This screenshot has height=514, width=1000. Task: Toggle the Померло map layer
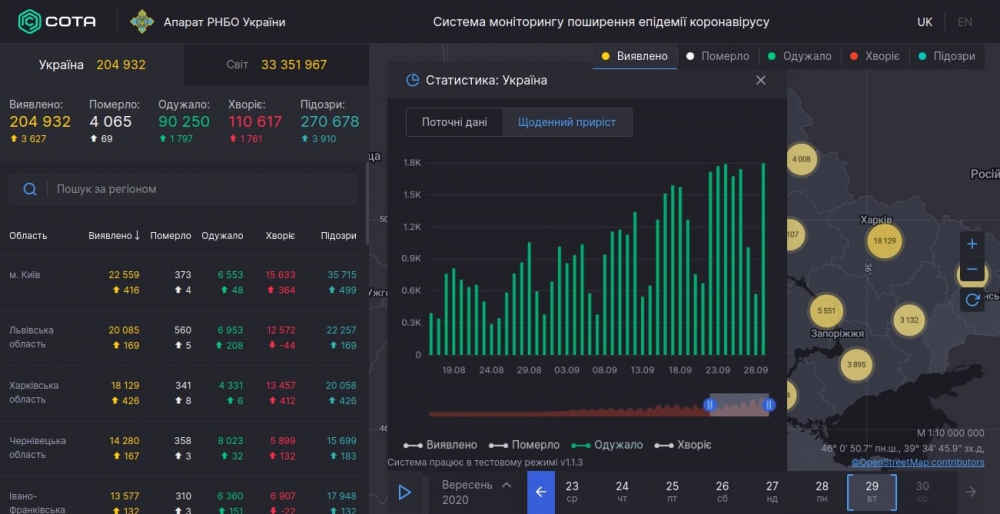coord(717,56)
